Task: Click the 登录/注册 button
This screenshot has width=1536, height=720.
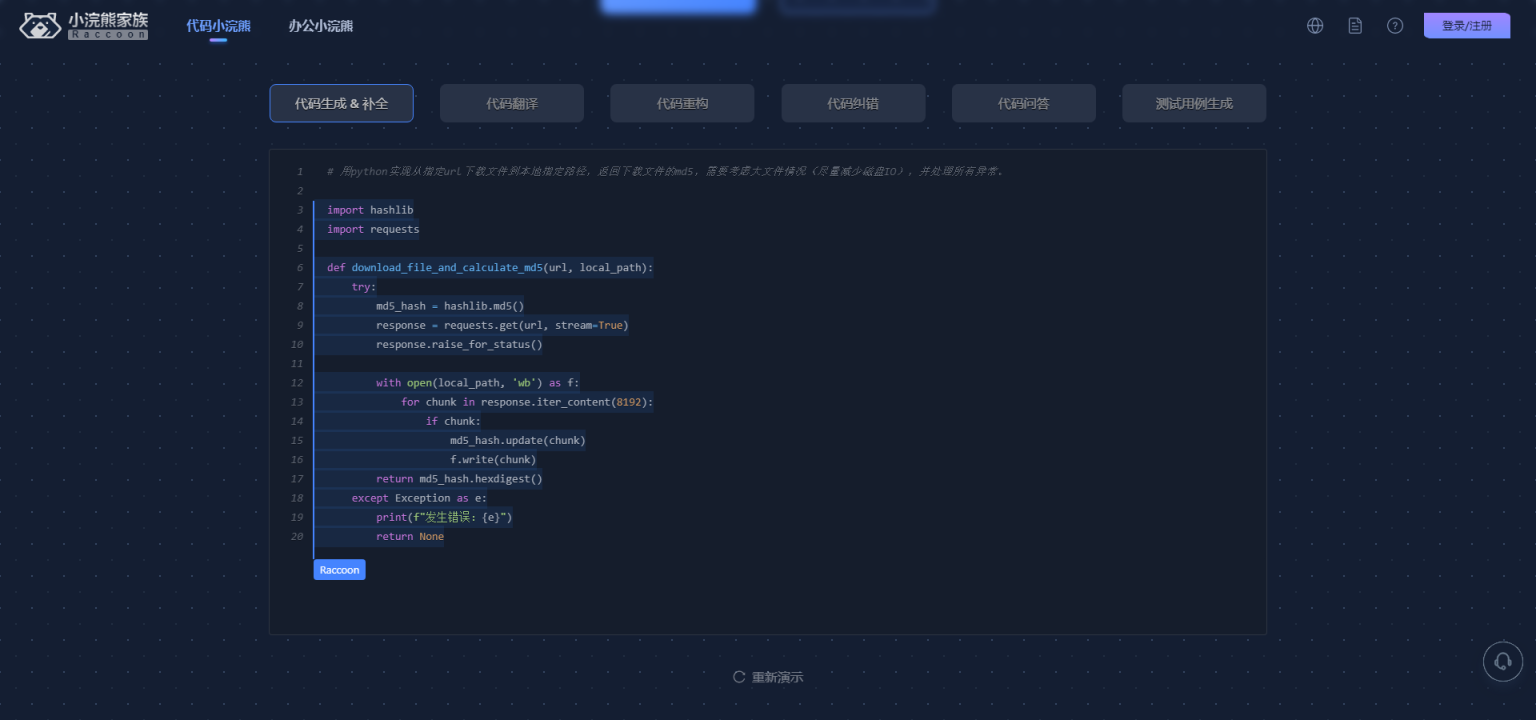Action: click(1466, 26)
